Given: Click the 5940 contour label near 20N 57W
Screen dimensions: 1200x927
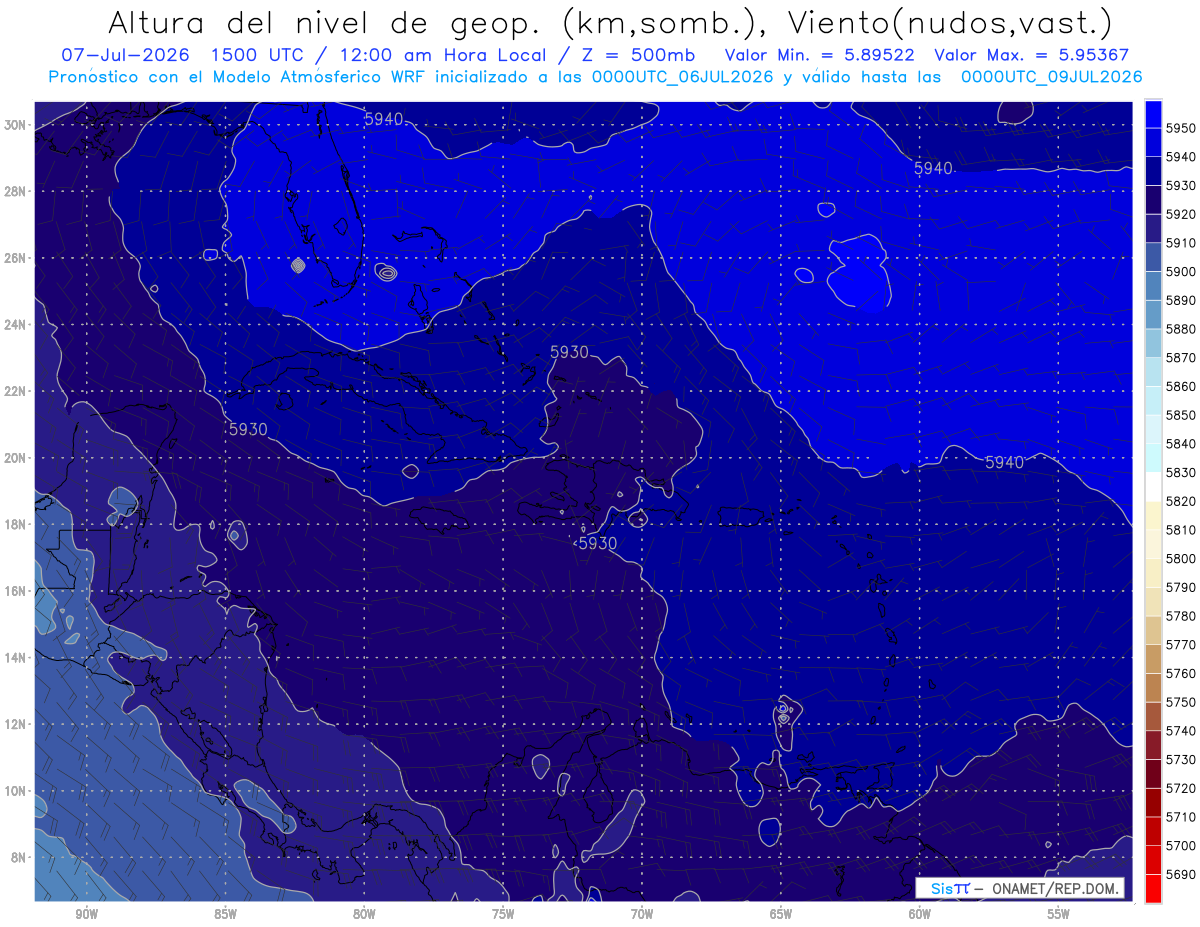Looking at the screenshot, I should point(1005,462).
